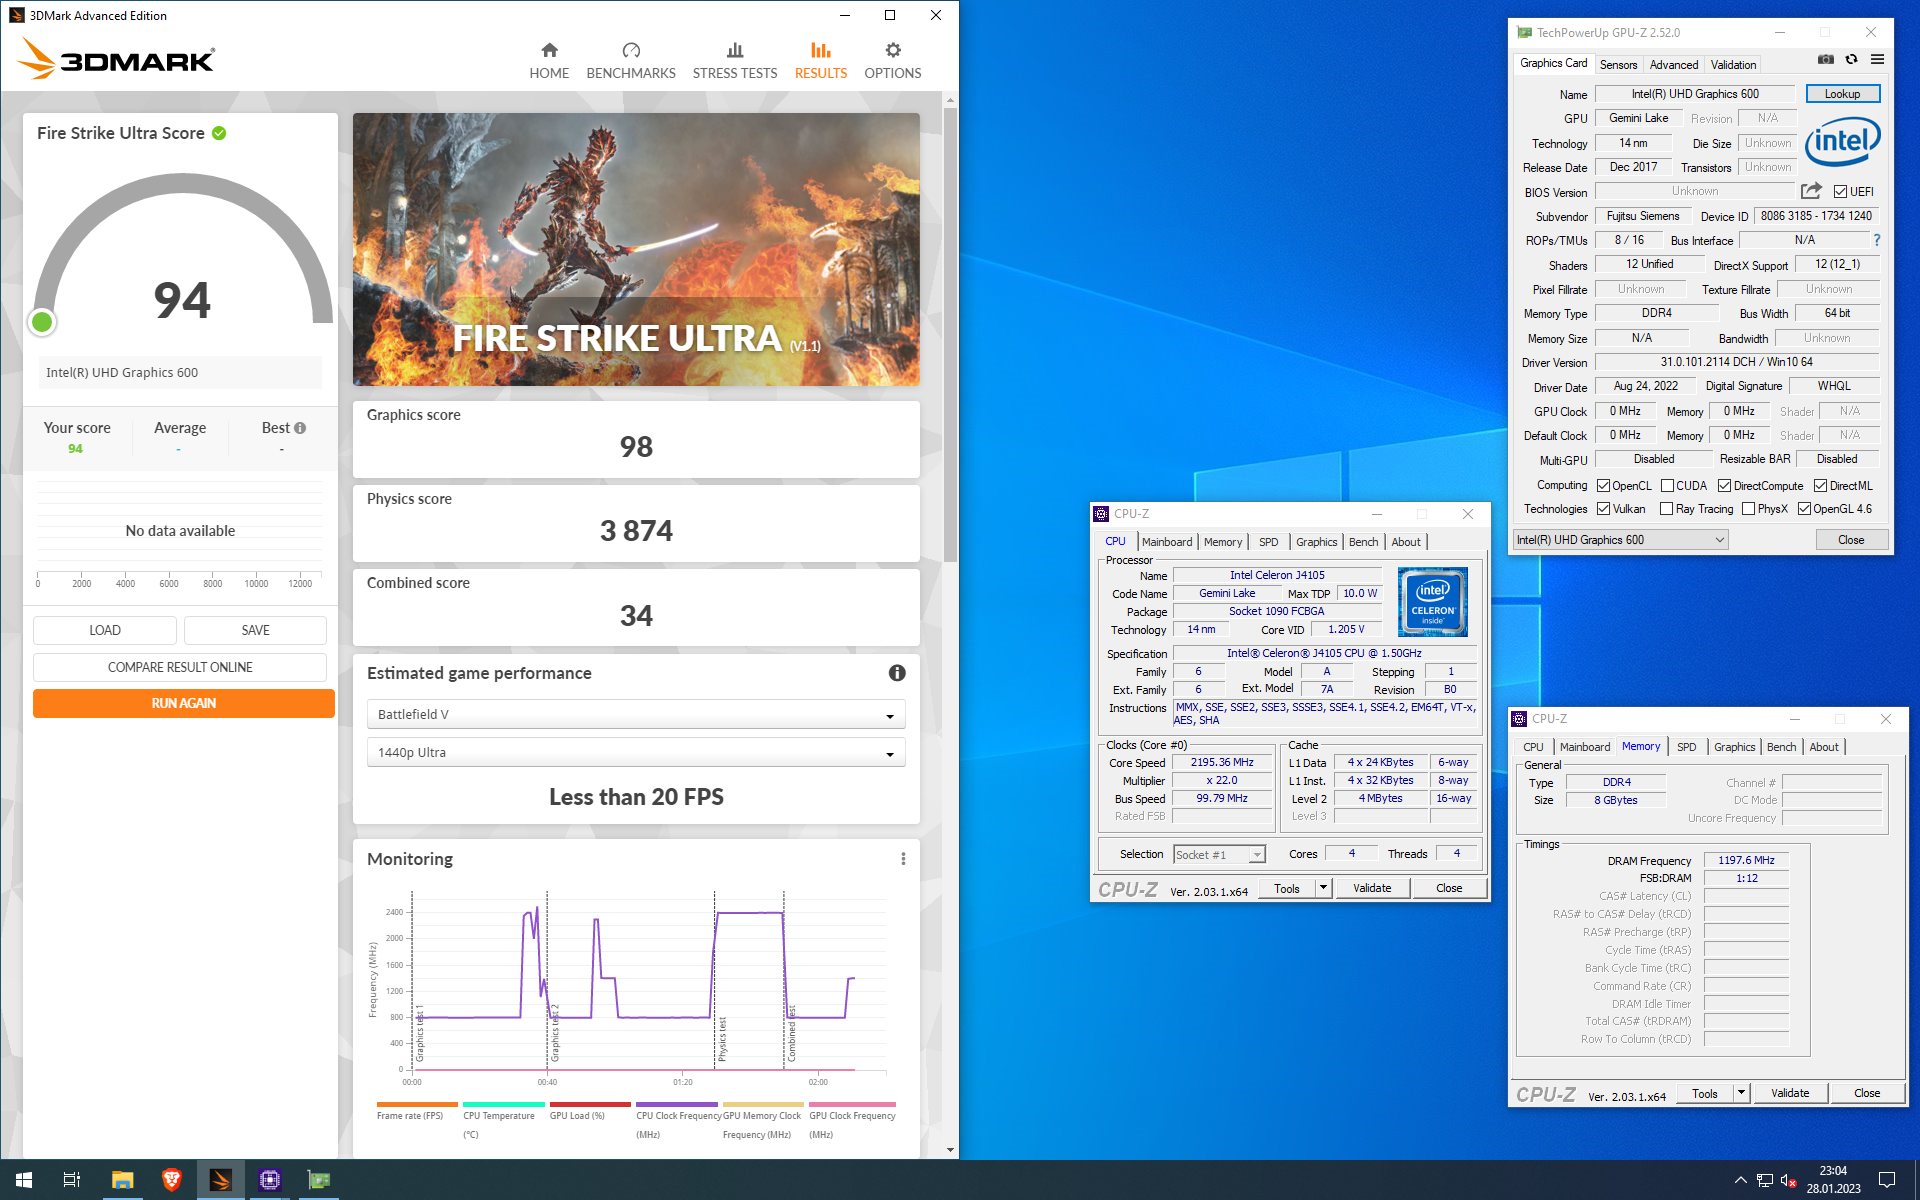The height and width of the screenshot is (1200, 1920).
Task: Toggle the DirectCompute checkbox
Action: click(1725, 486)
